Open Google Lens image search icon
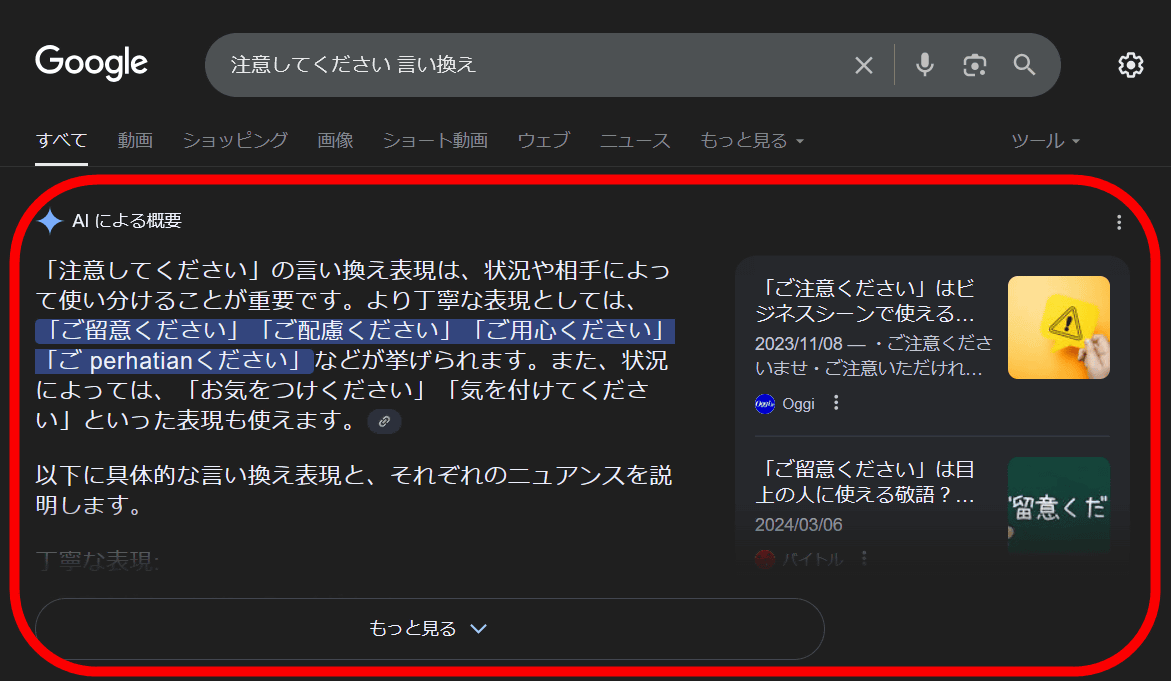1171x681 pixels. [974, 66]
